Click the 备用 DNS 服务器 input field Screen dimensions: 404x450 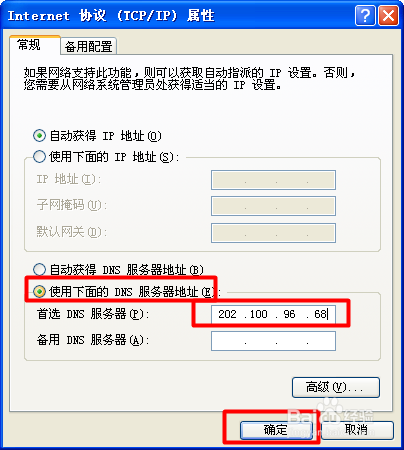(273, 341)
